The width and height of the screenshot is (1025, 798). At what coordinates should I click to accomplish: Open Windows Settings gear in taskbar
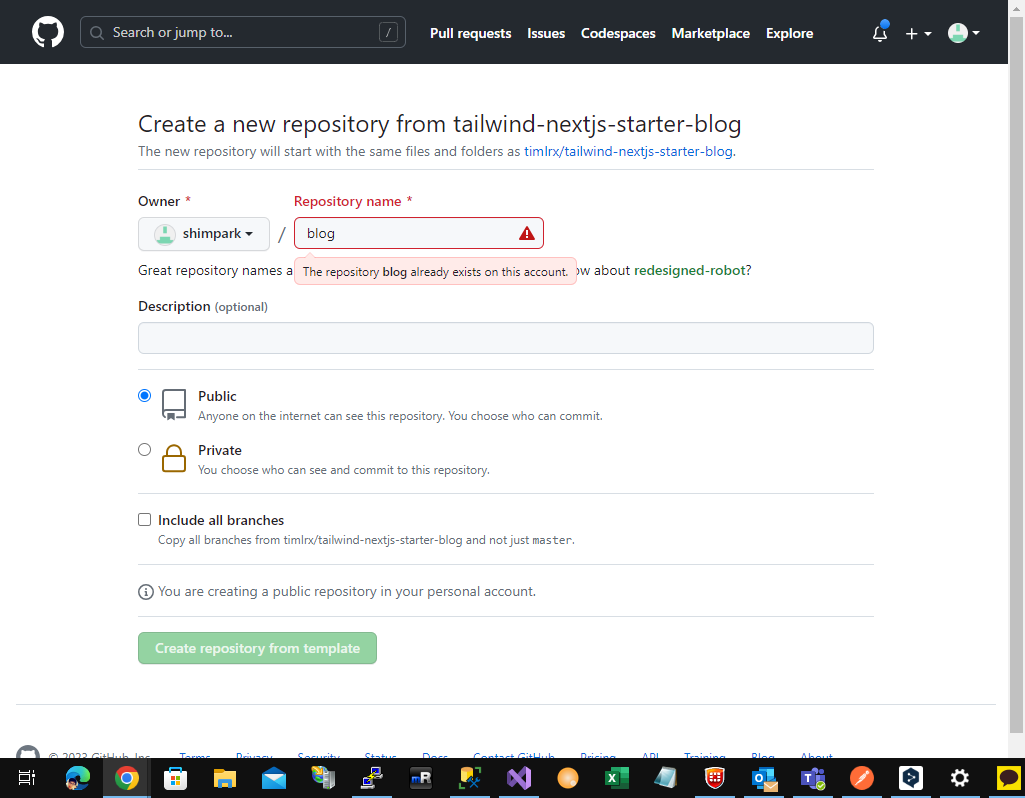coord(959,778)
